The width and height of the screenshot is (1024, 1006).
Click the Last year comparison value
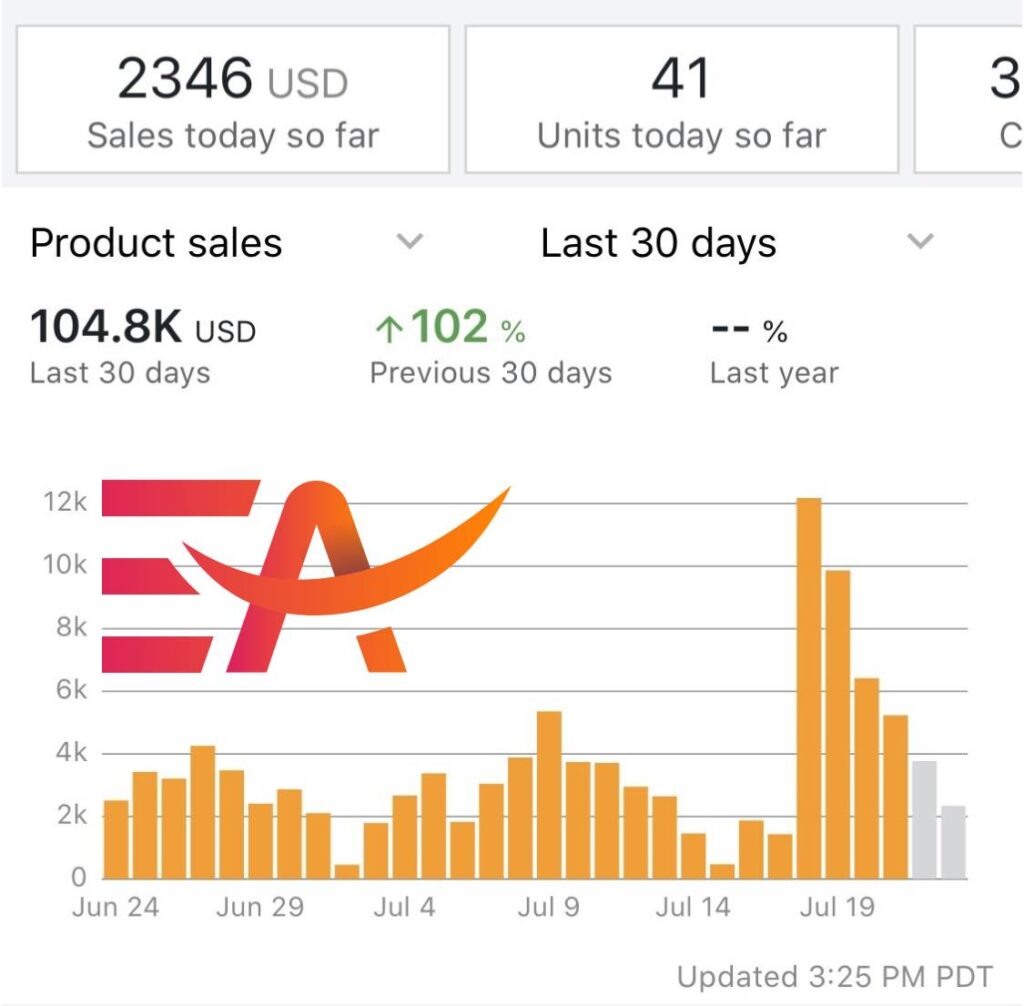click(748, 330)
